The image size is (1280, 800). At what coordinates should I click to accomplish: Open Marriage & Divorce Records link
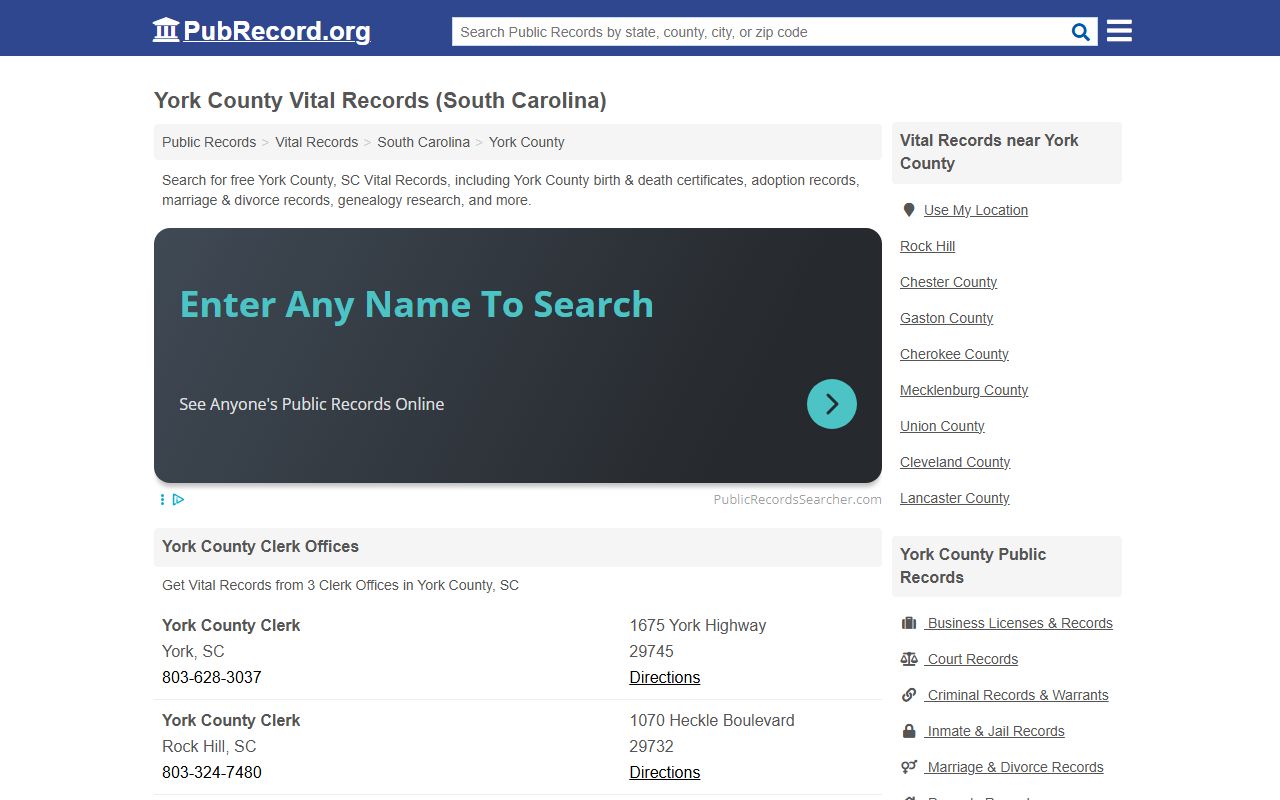1014,767
